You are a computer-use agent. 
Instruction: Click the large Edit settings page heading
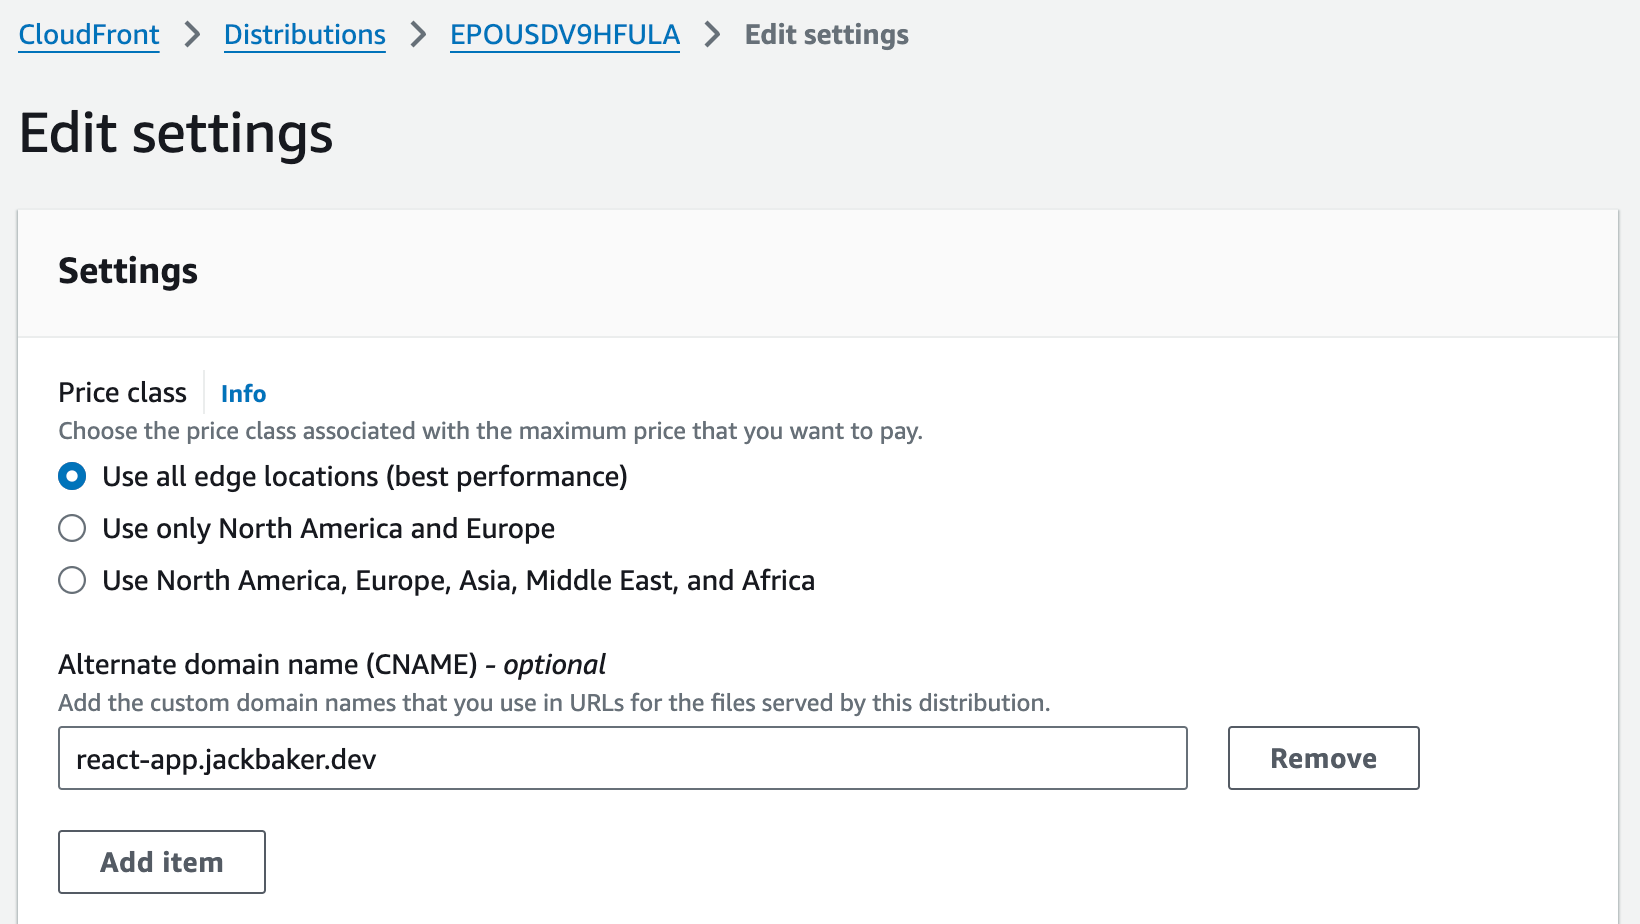point(176,134)
